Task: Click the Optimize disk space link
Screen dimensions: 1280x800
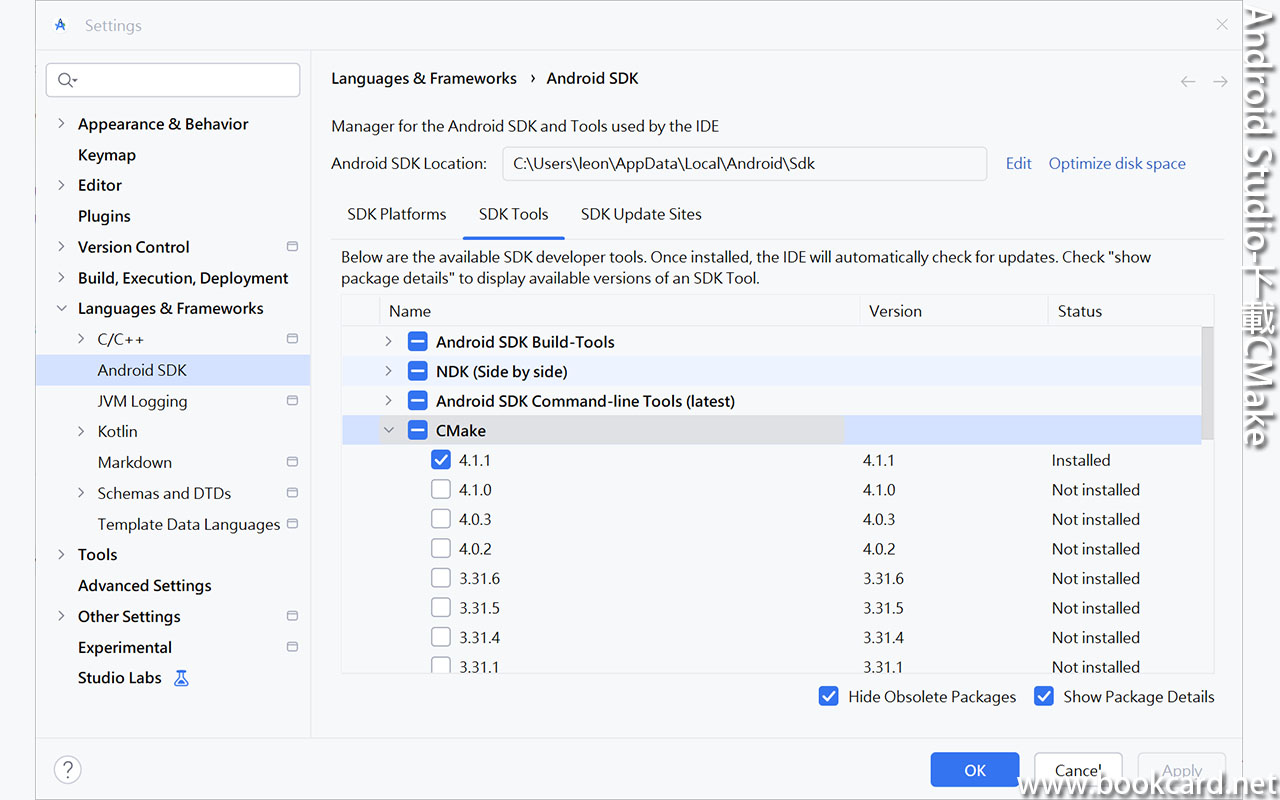Action: click(1117, 164)
